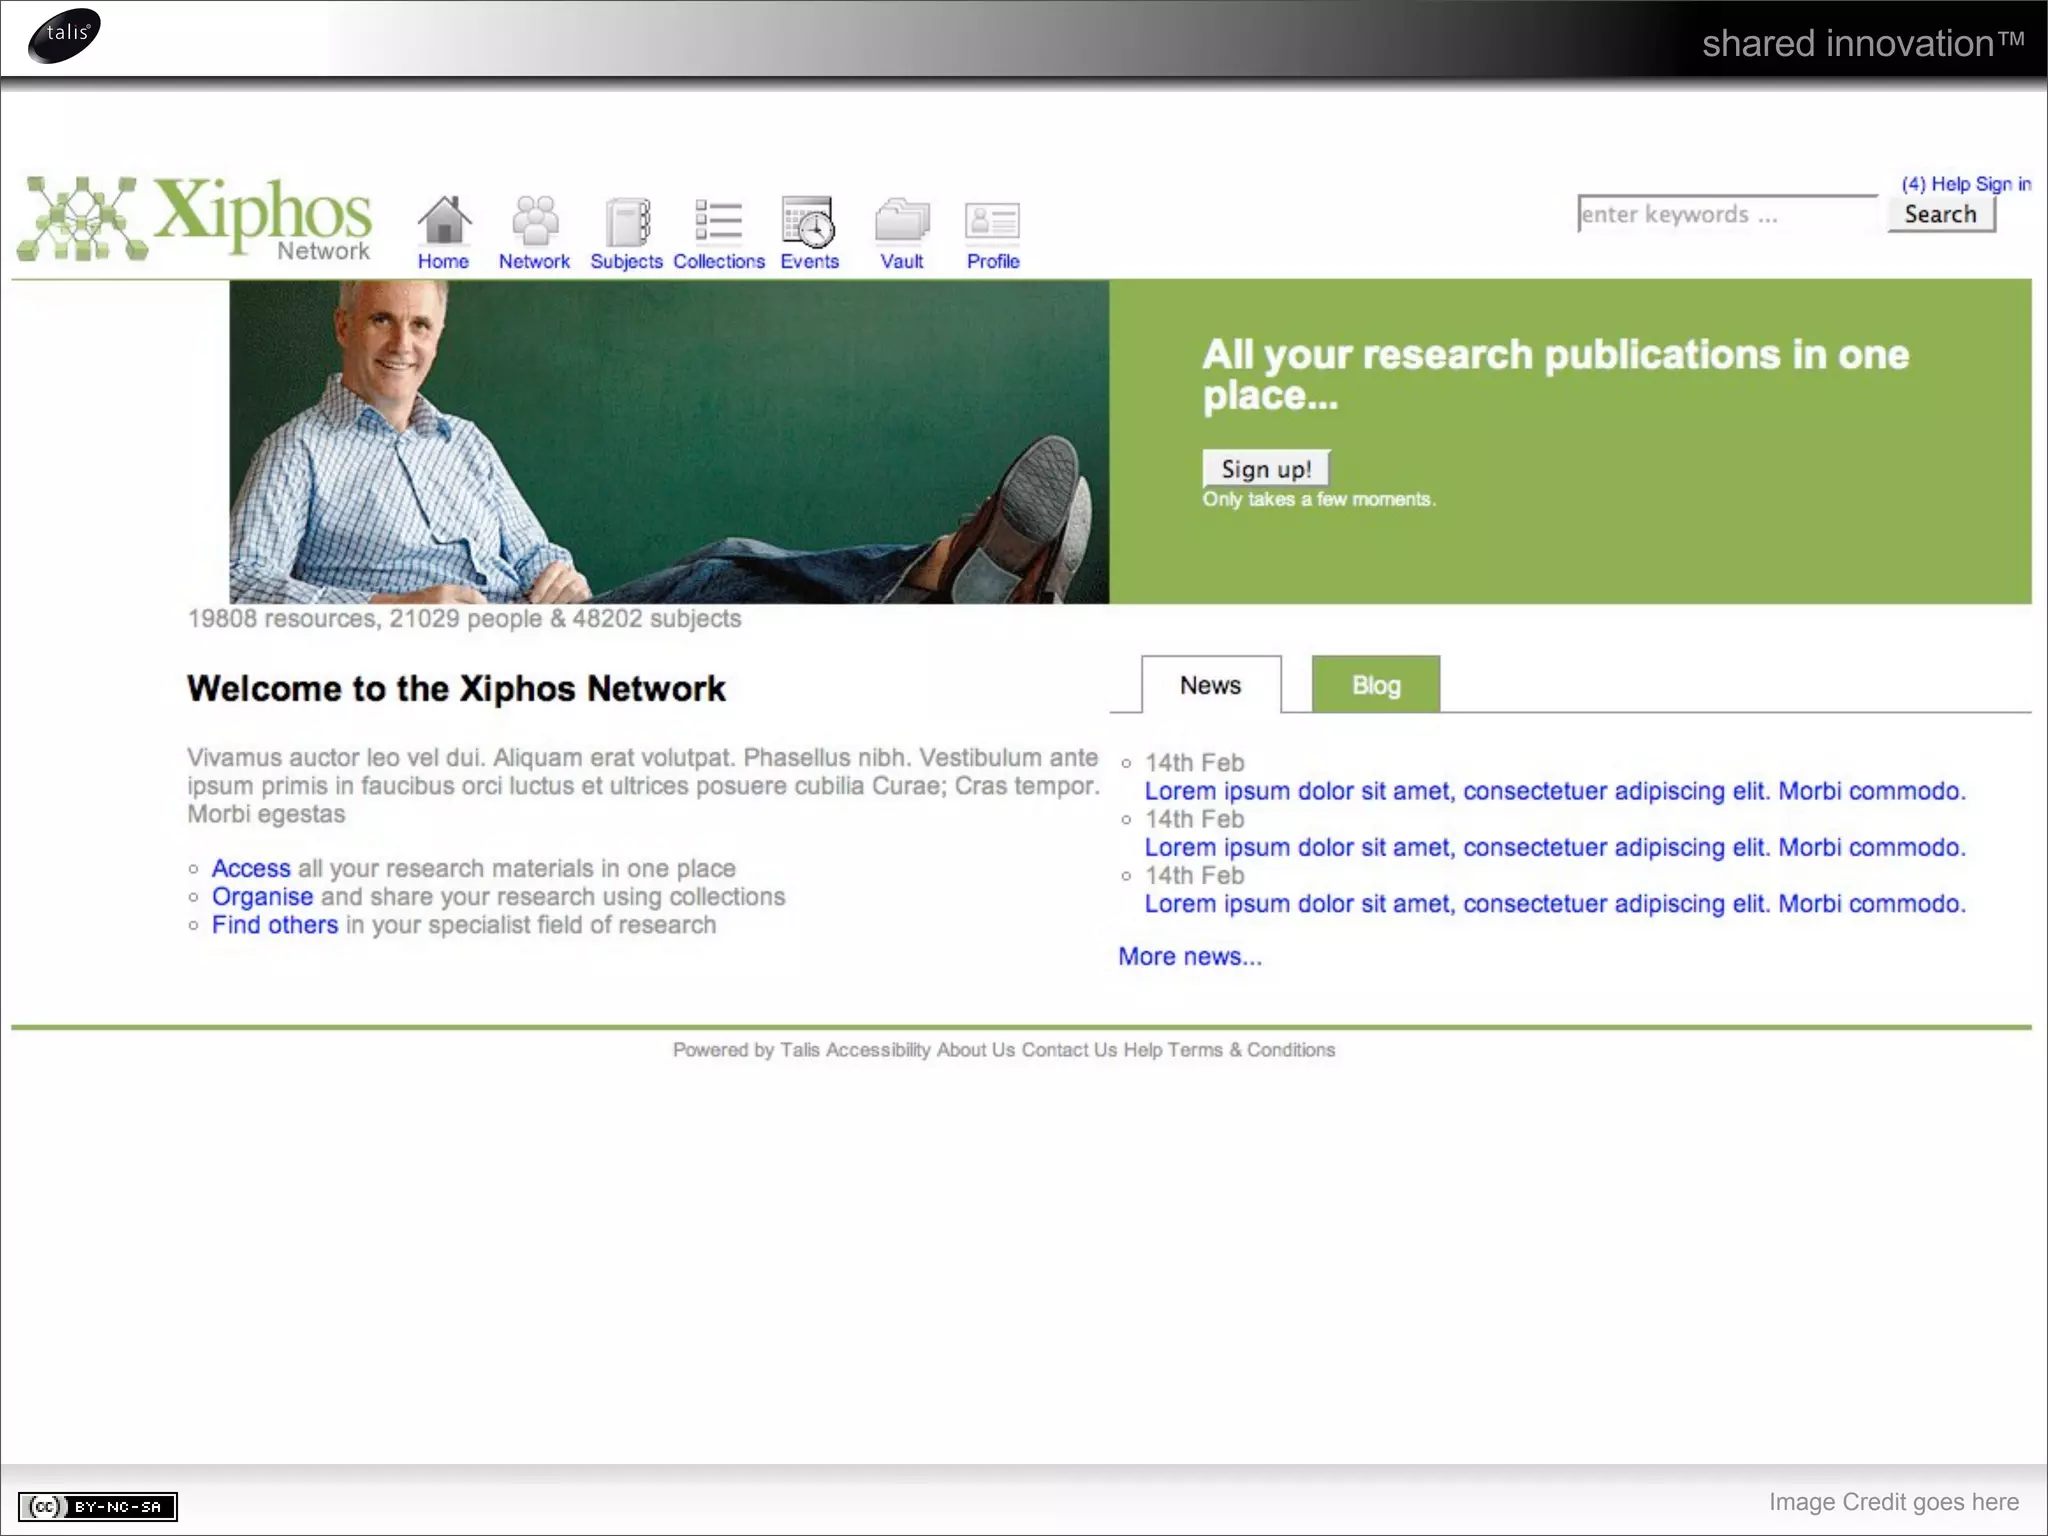2048x1536 pixels.
Task: Open the top-right Help link
Action: click(x=1950, y=184)
